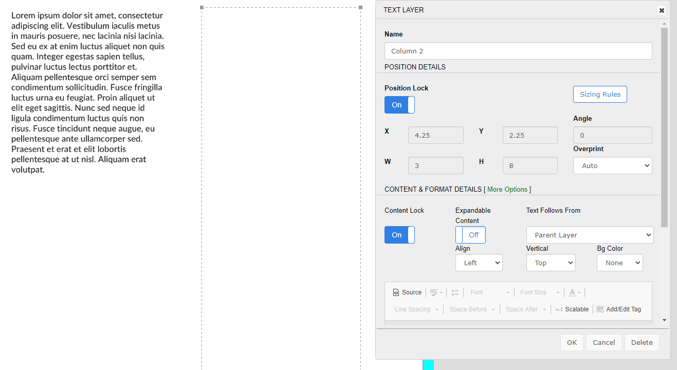Open the Overprint dropdown set to Auto

612,165
